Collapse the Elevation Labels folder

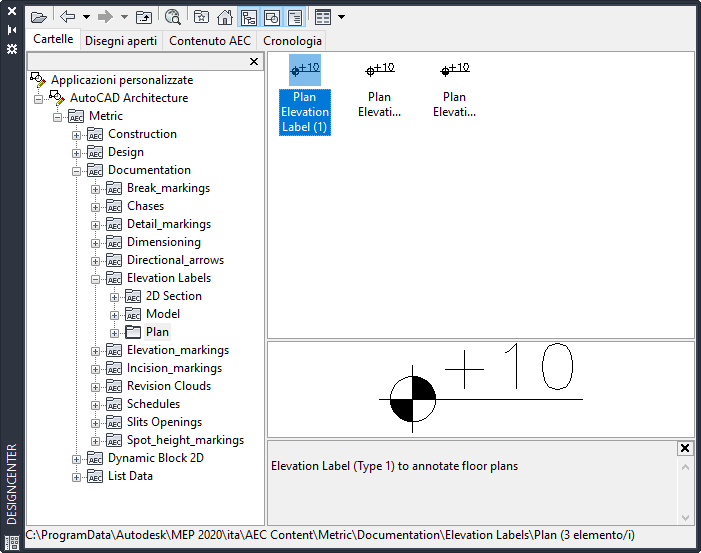[95, 279]
